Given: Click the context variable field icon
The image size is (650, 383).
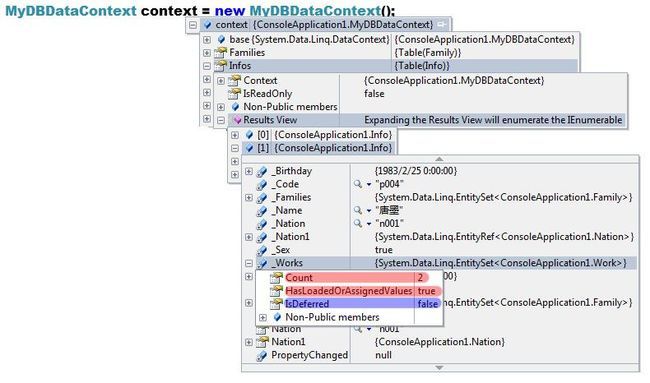Looking at the screenshot, I should click(x=208, y=25).
